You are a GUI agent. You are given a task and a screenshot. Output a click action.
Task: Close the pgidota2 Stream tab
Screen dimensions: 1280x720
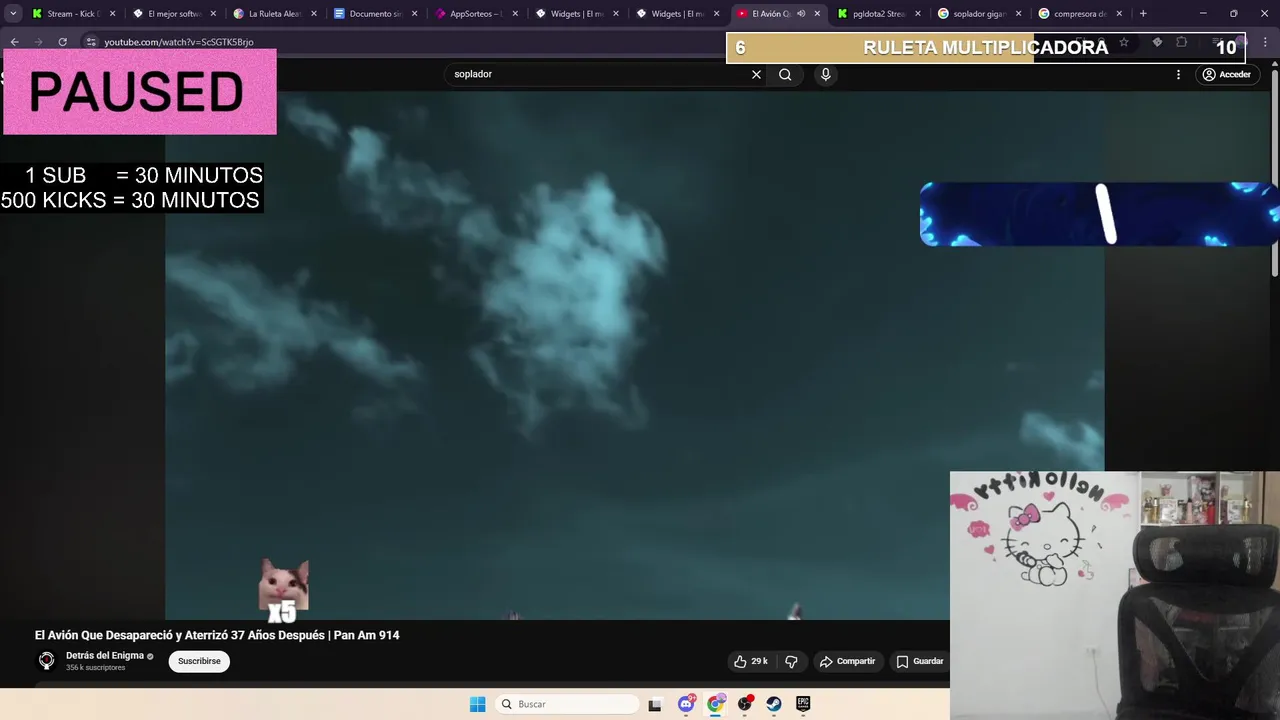pos(918,14)
